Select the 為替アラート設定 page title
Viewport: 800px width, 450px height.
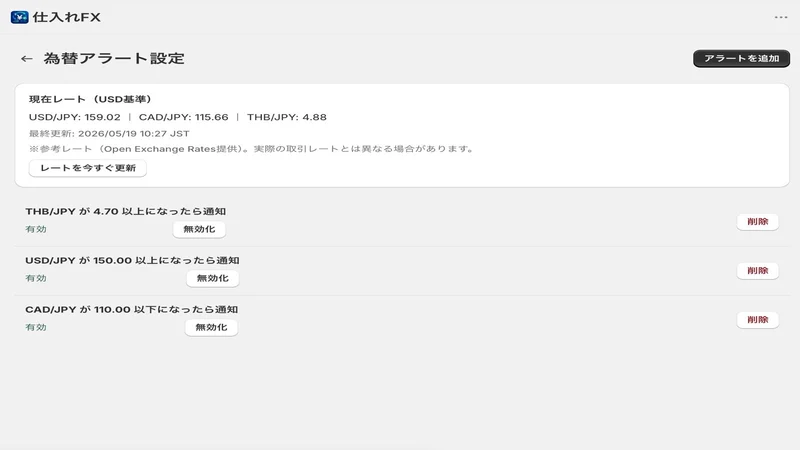tap(114, 59)
